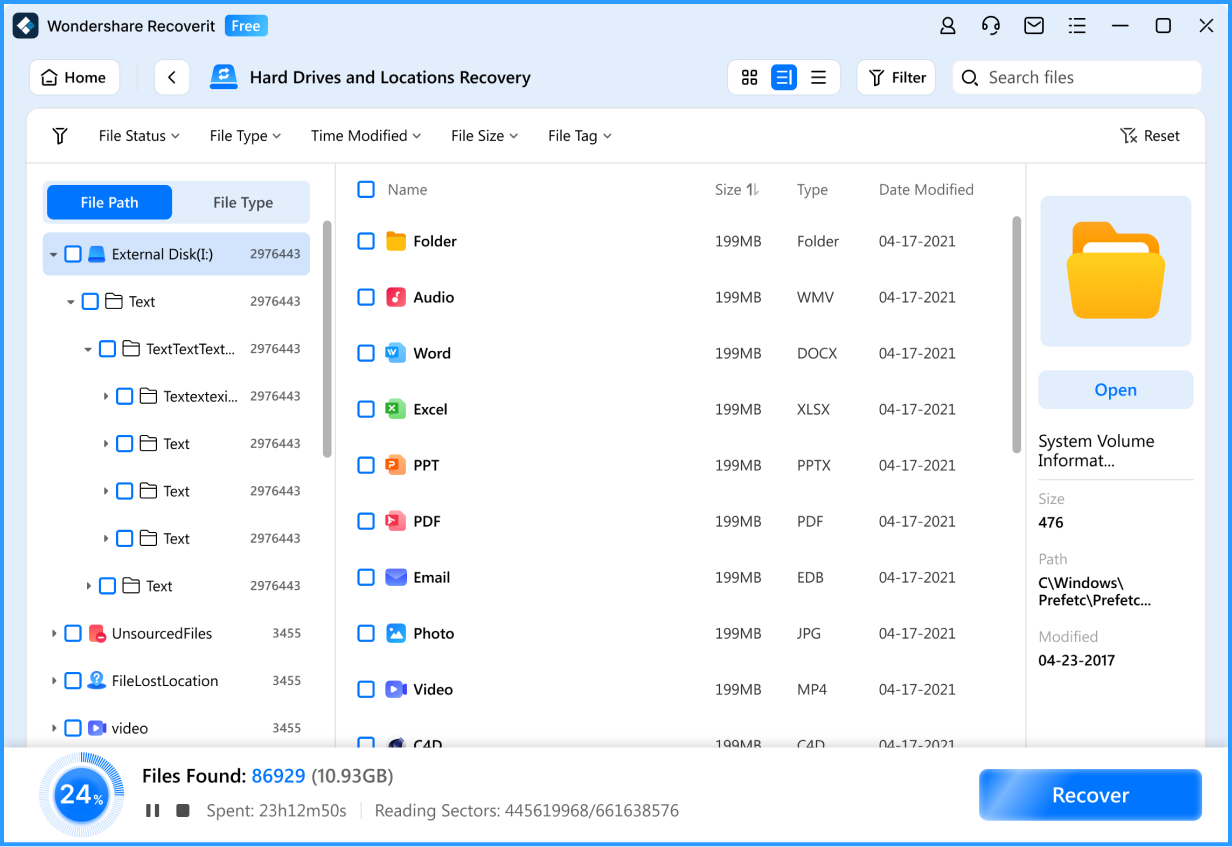Go to Home
1232x847 pixels.
click(74, 77)
